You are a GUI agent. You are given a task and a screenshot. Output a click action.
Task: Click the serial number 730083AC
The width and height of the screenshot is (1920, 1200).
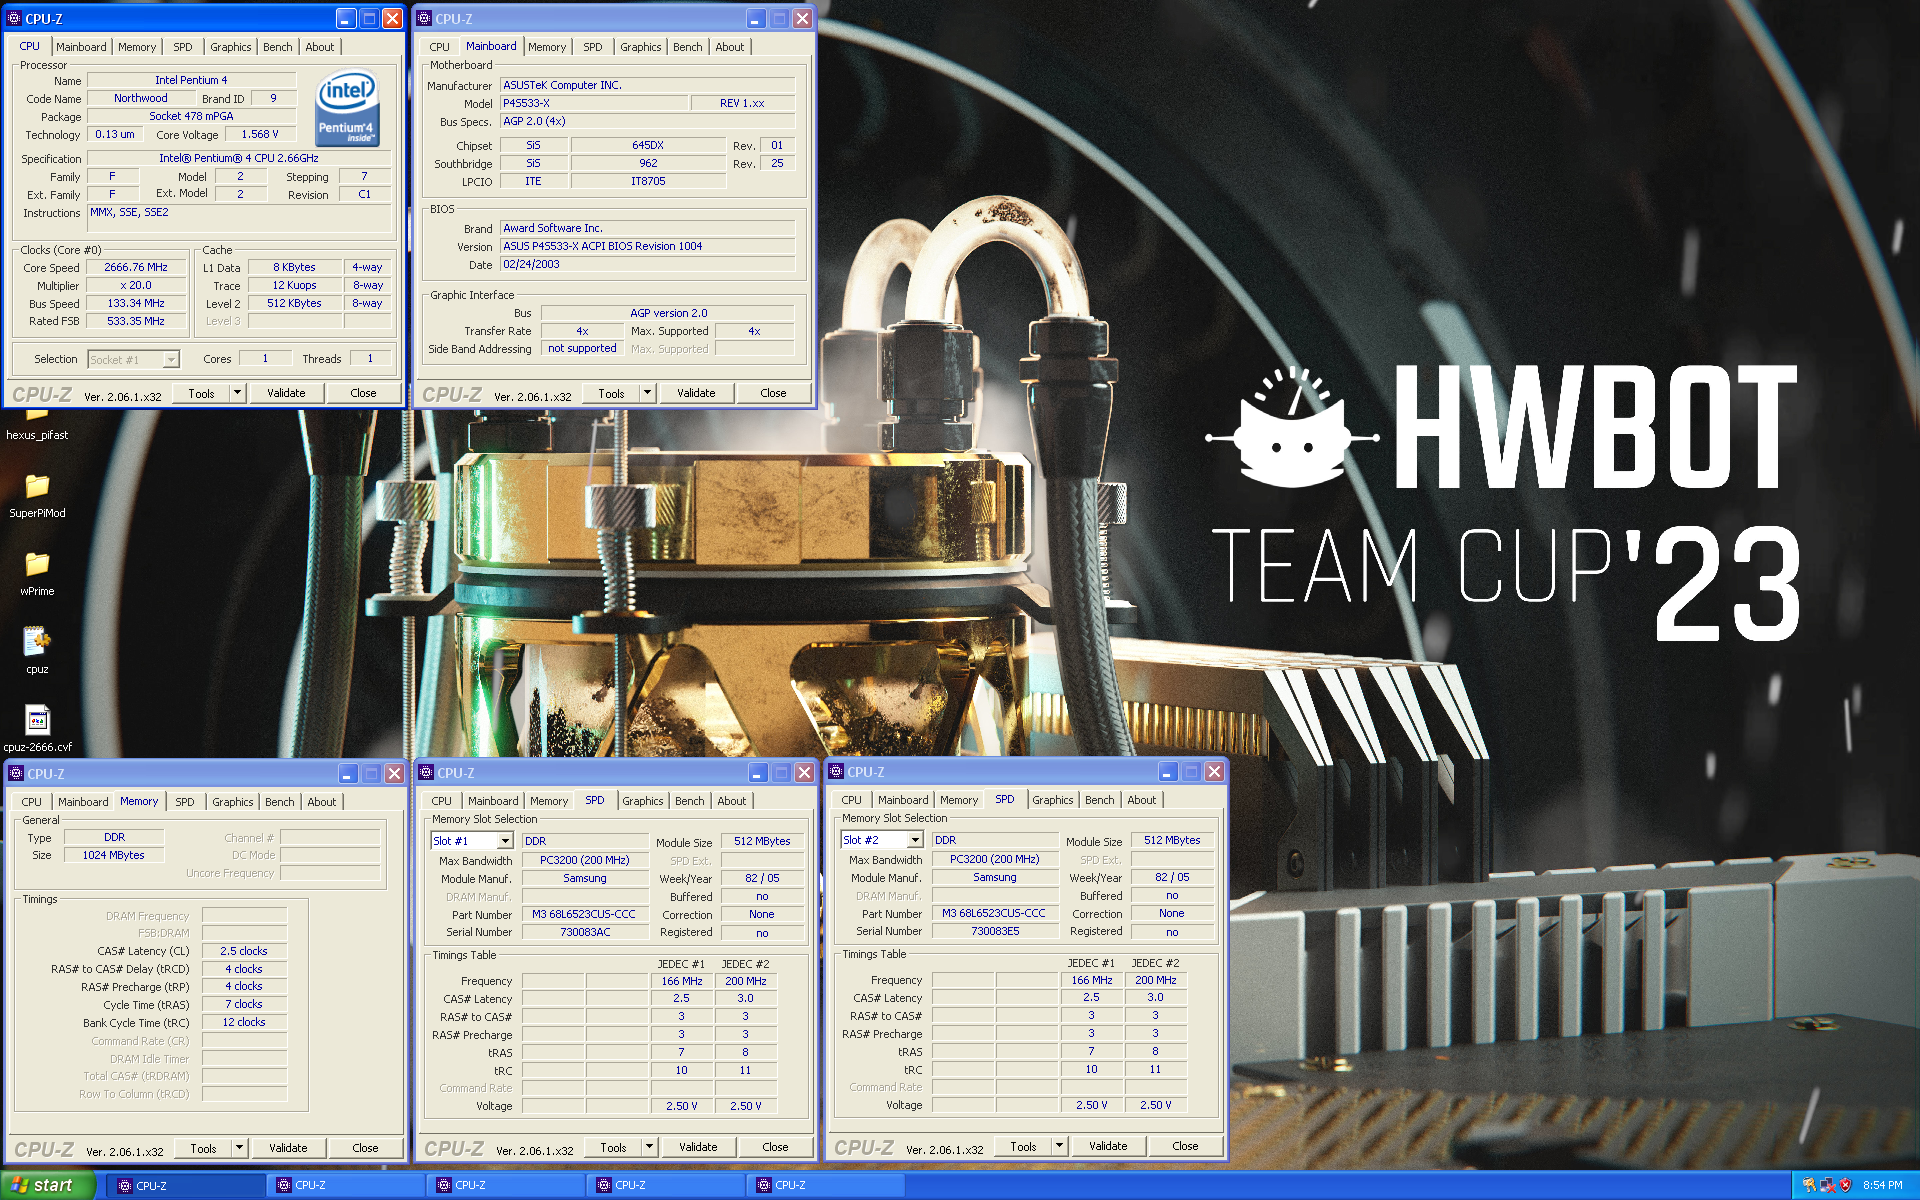pos(585,932)
